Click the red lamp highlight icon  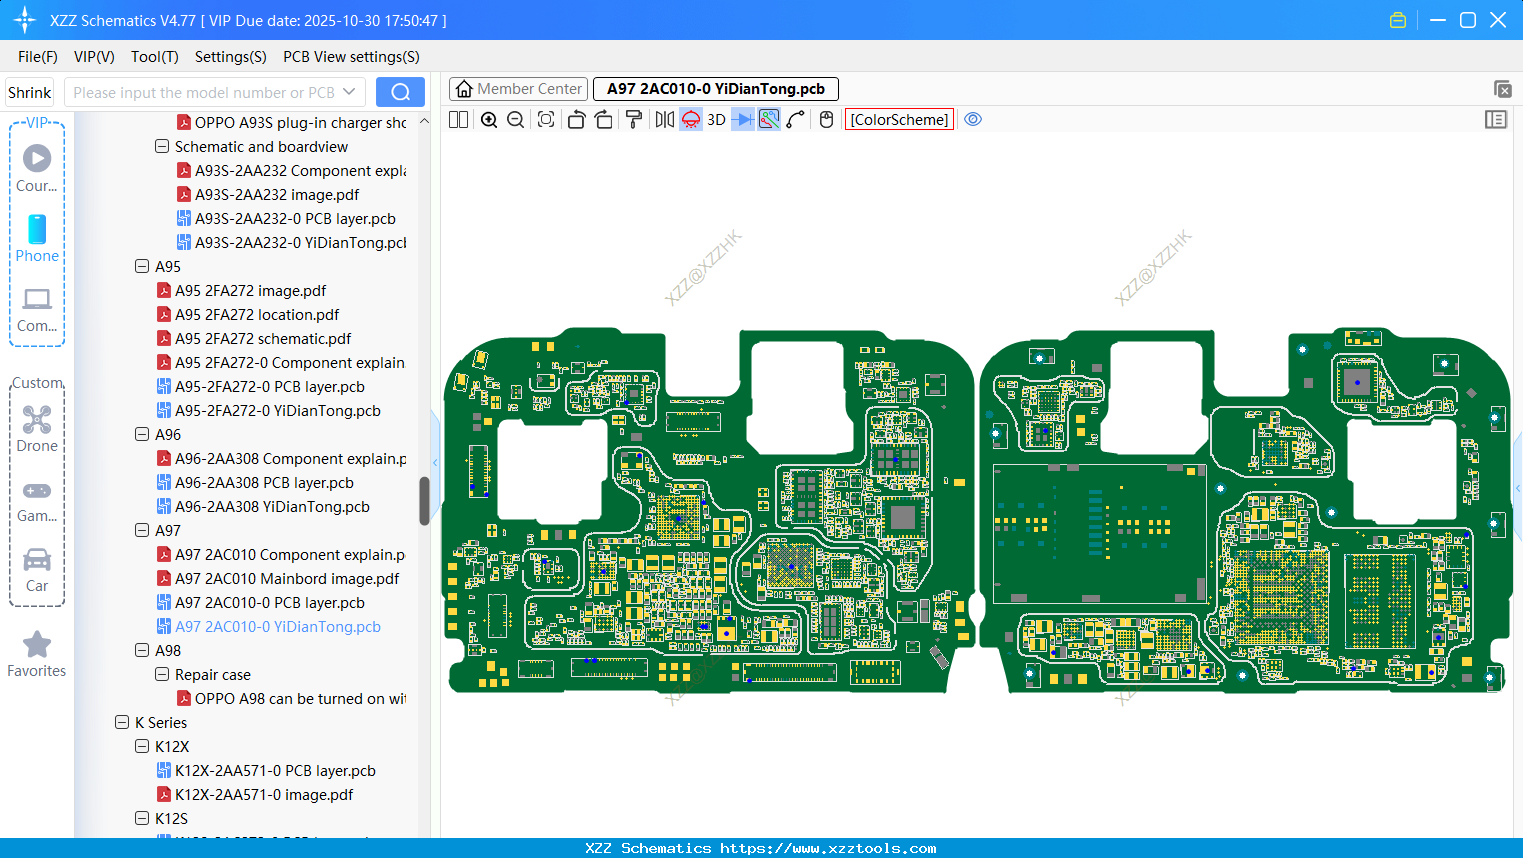[690, 119]
